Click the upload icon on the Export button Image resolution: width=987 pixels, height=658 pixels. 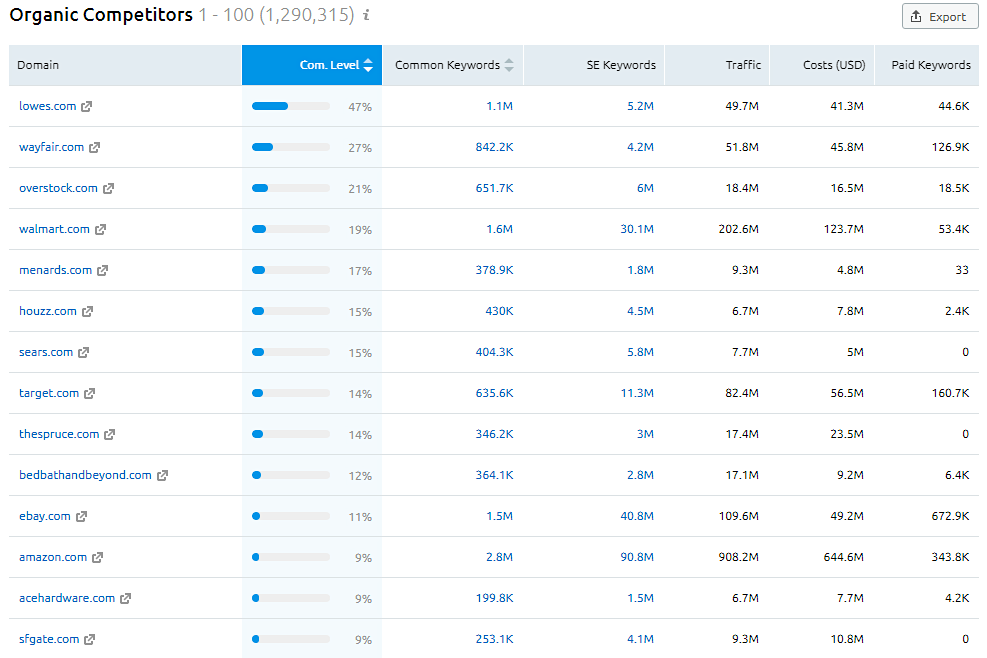tap(918, 16)
